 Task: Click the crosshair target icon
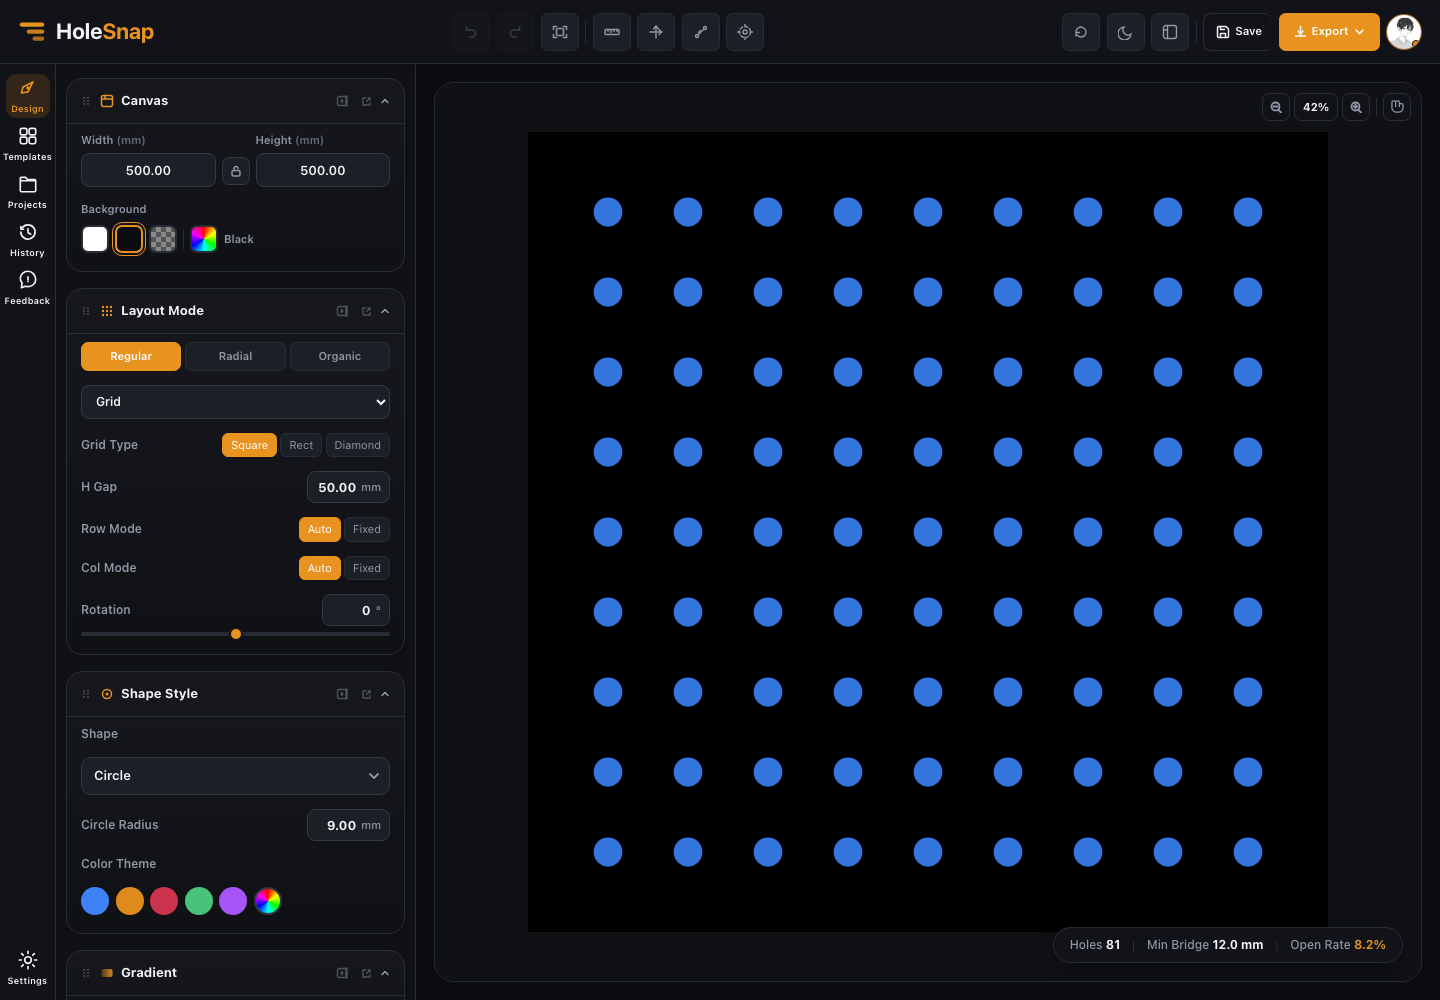[x=745, y=32]
